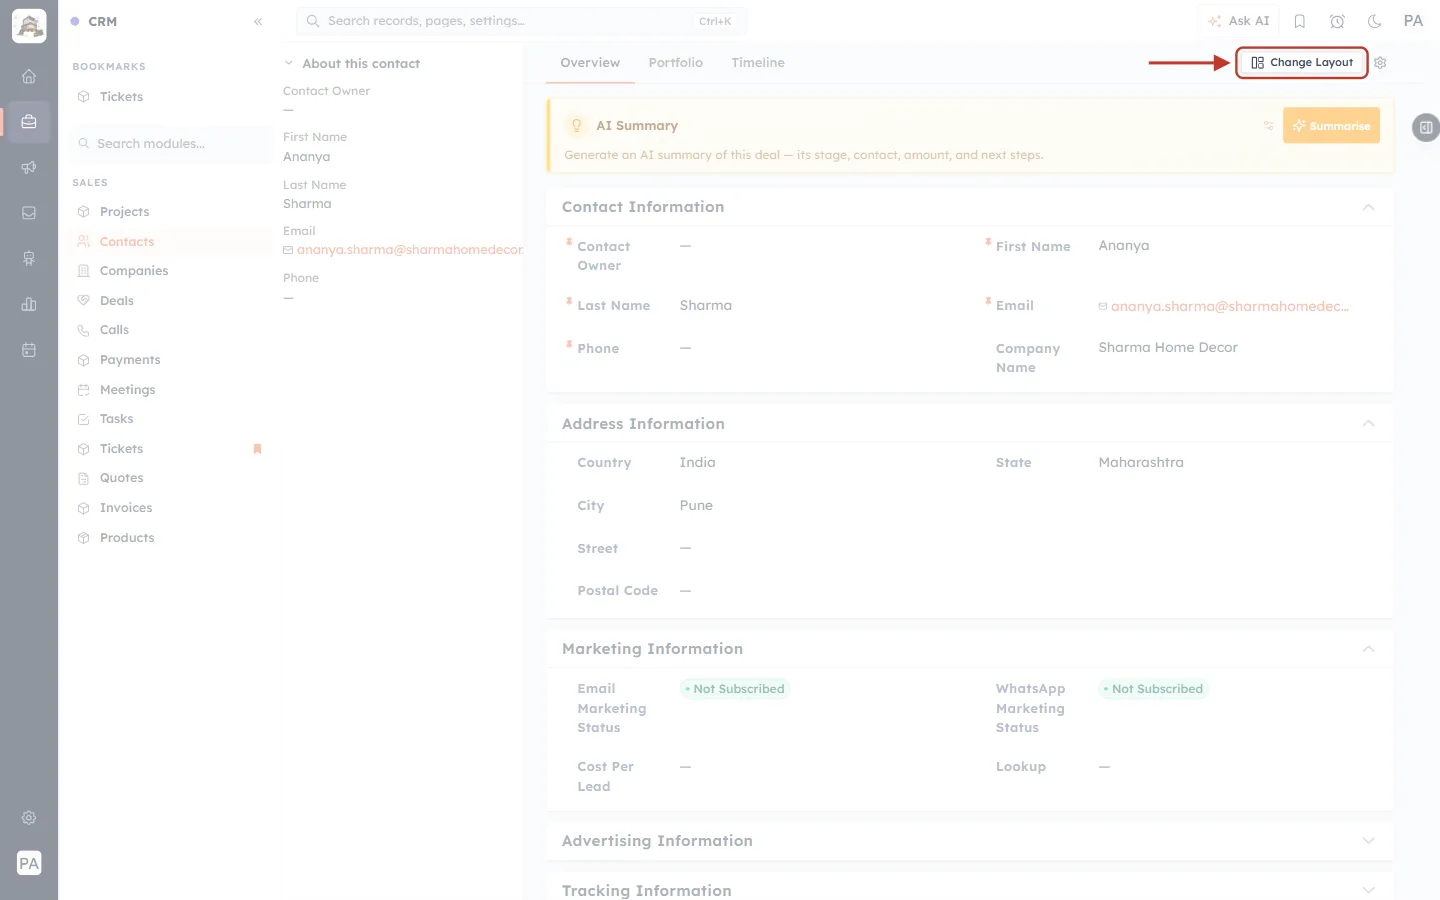Open the Deals module in sidebar
Viewport: 1440px width, 900px height.
(117, 300)
